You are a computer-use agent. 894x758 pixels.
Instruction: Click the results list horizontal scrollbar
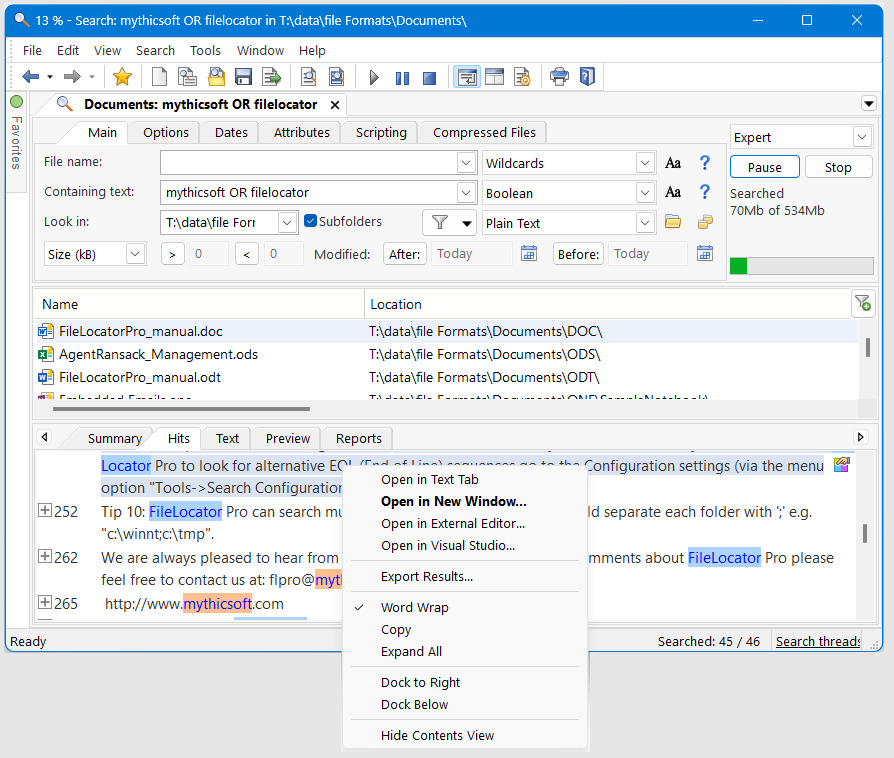pyautogui.click(x=181, y=408)
